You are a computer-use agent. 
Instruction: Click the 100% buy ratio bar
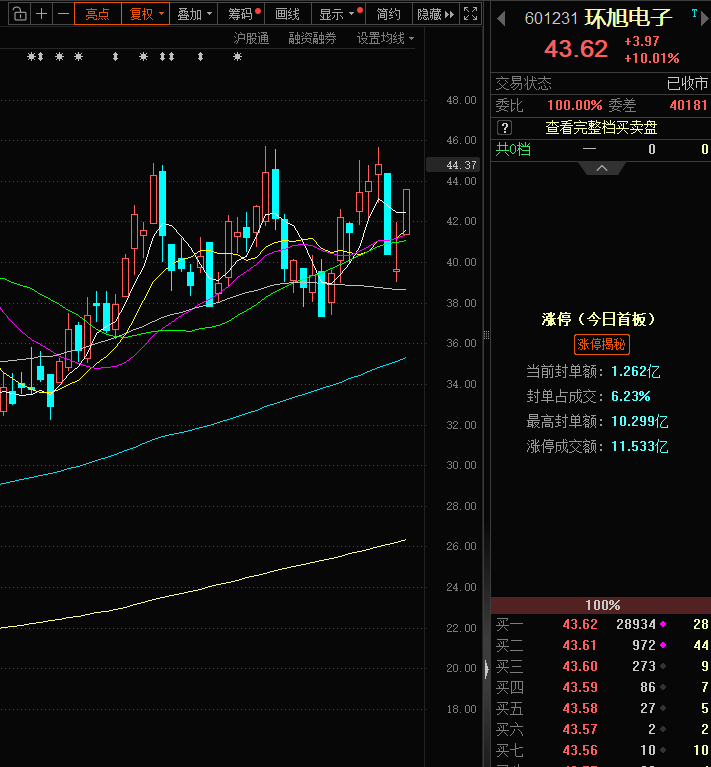[601, 606]
